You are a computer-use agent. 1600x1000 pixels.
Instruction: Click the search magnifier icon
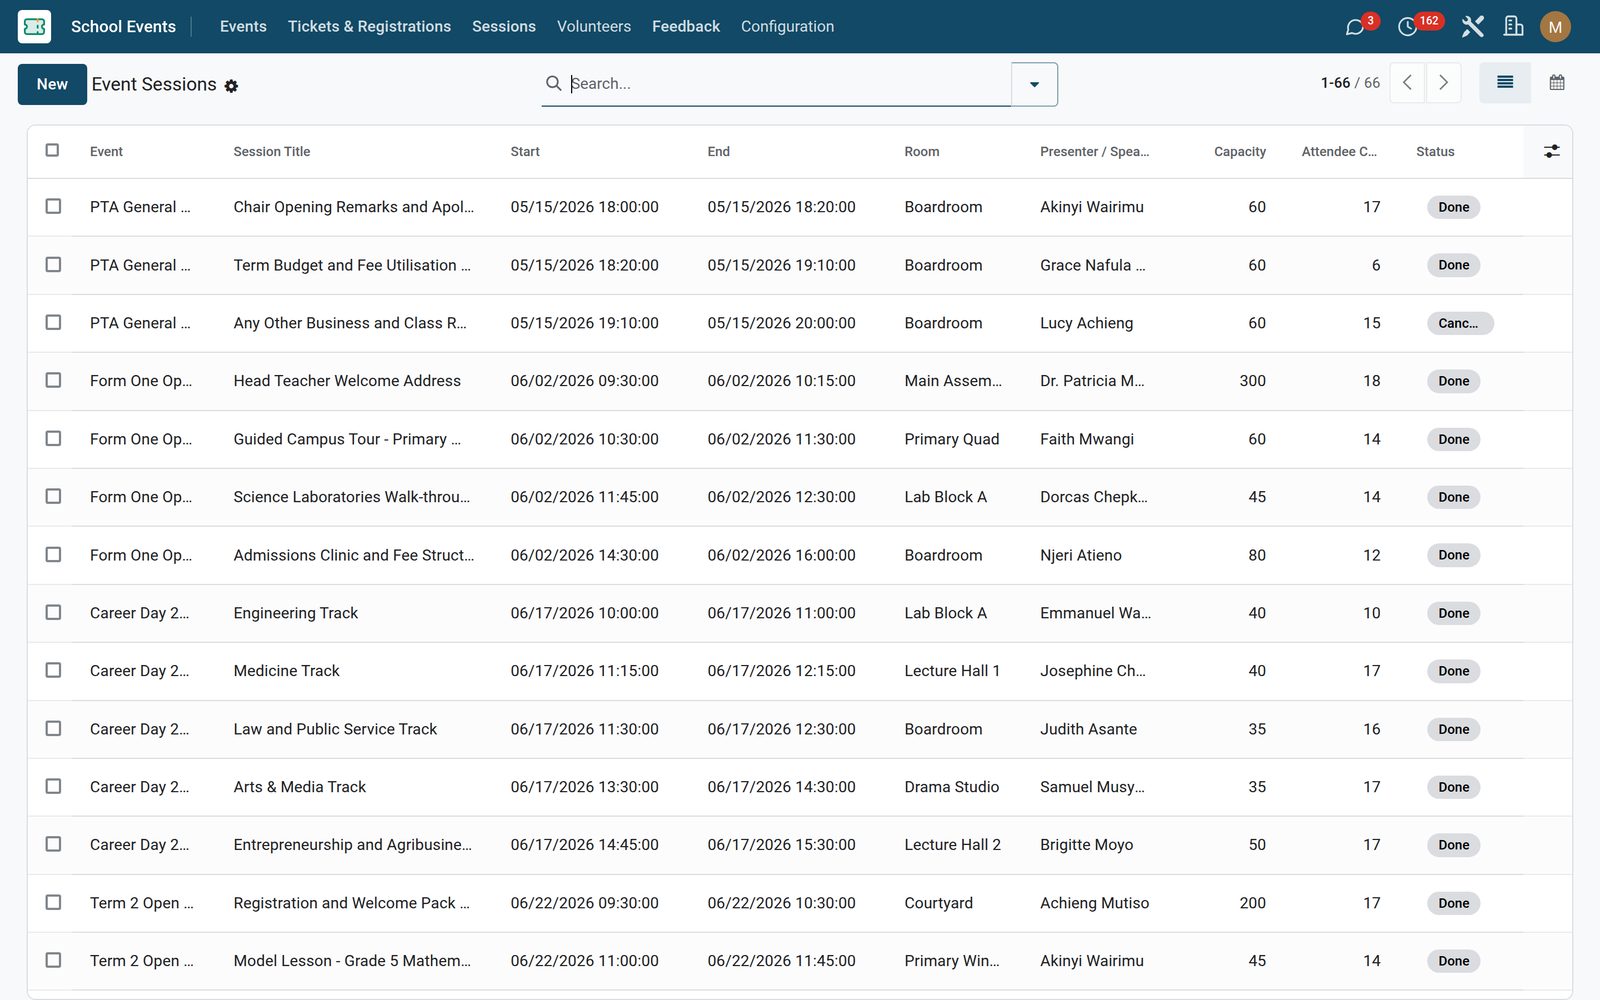[x=553, y=83]
